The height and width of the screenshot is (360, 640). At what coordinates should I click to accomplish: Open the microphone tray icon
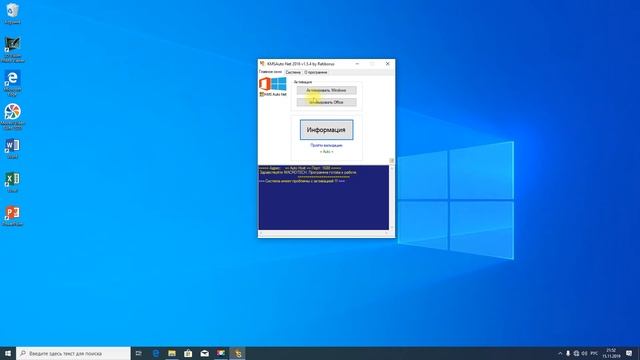point(568,353)
